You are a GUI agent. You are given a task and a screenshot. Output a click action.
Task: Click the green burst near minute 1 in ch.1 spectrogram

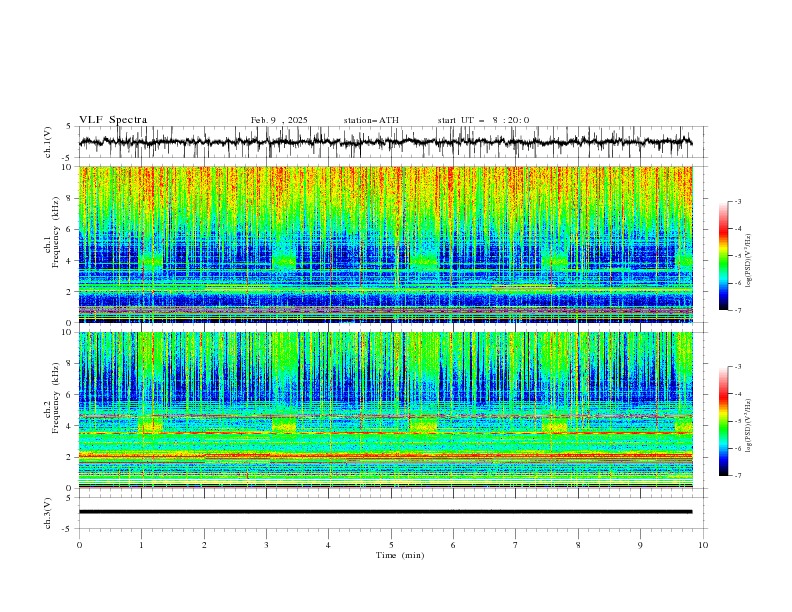click(x=151, y=261)
